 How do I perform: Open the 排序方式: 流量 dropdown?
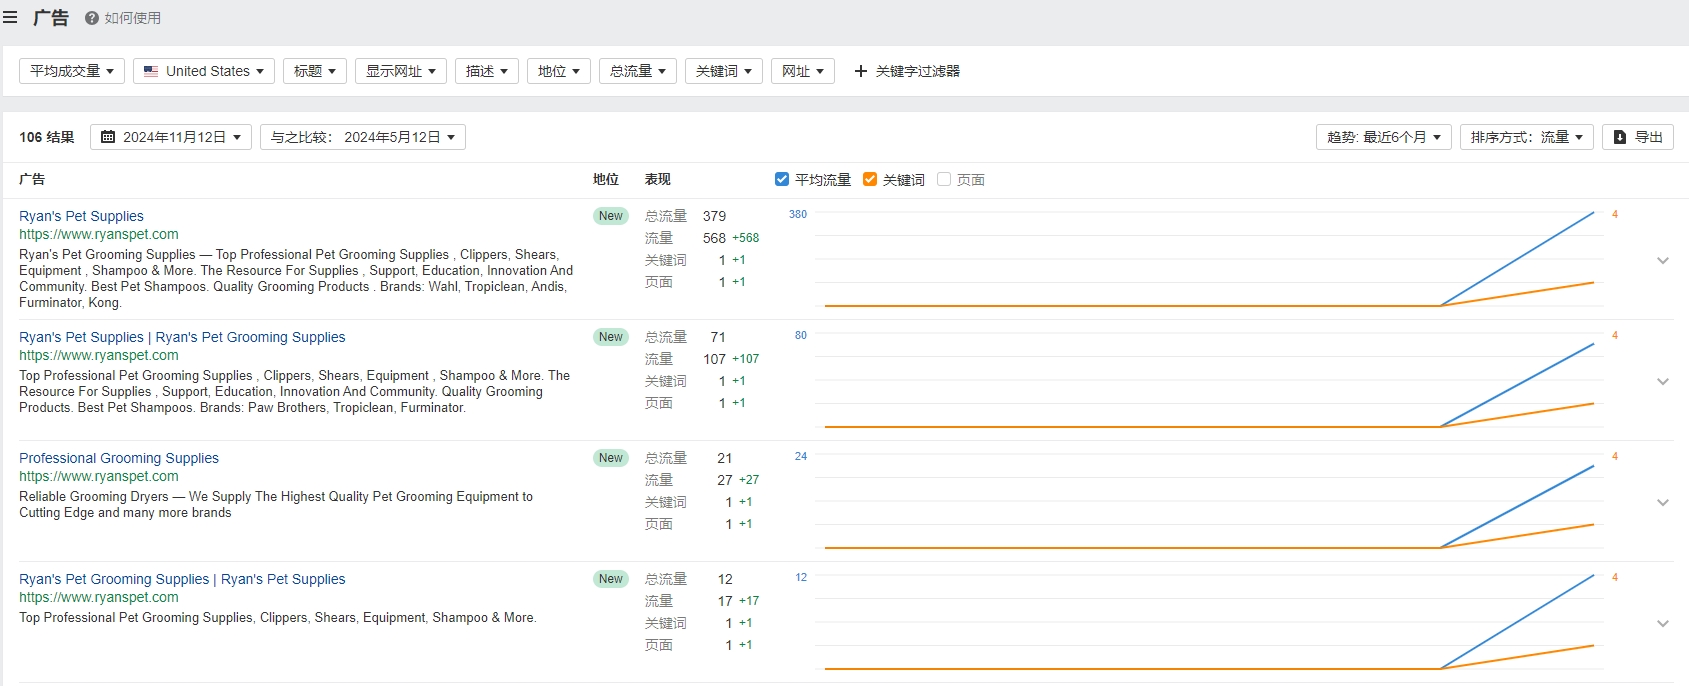coord(1527,137)
